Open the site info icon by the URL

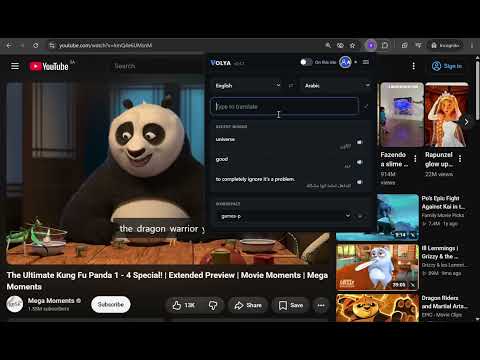[x=52, y=45]
